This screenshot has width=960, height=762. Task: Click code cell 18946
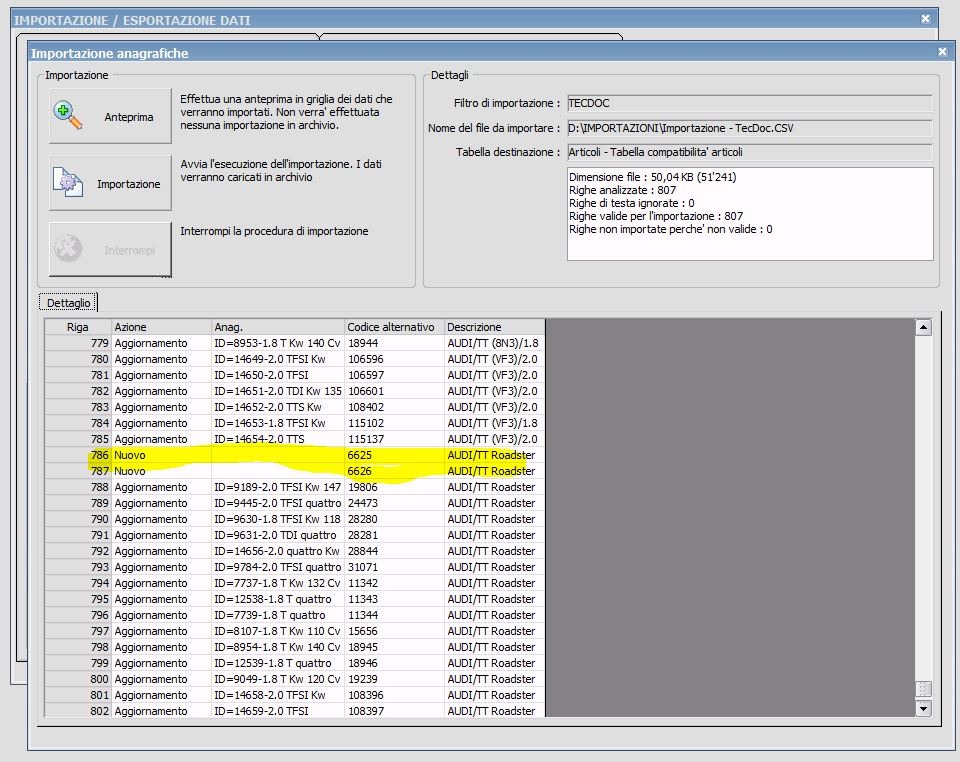[x=394, y=663]
